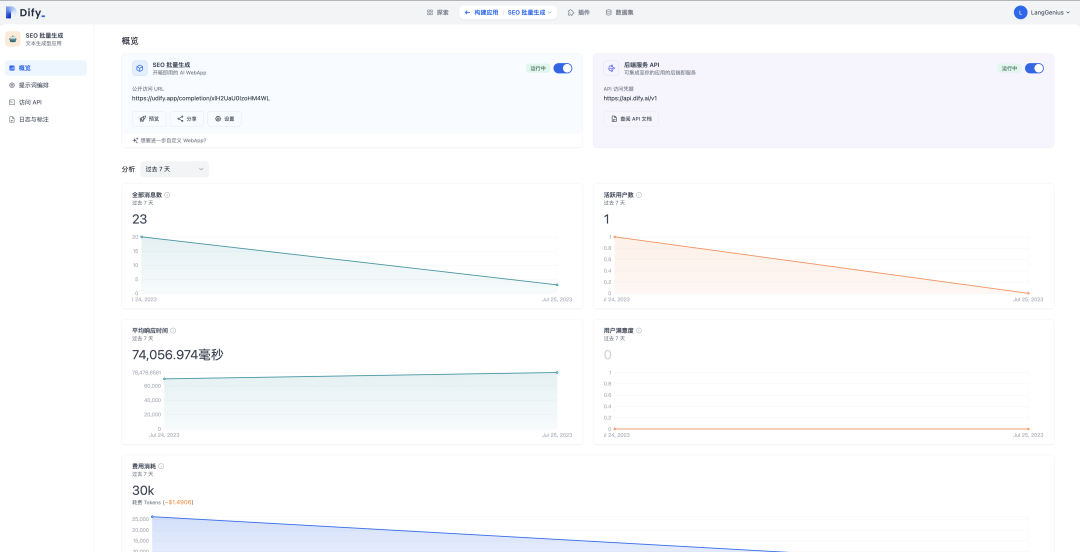Image resolution: width=1080 pixels, height=552 pixels.
Task: Click the ~$1.4906 cost figure
Action: pos(178,502)
